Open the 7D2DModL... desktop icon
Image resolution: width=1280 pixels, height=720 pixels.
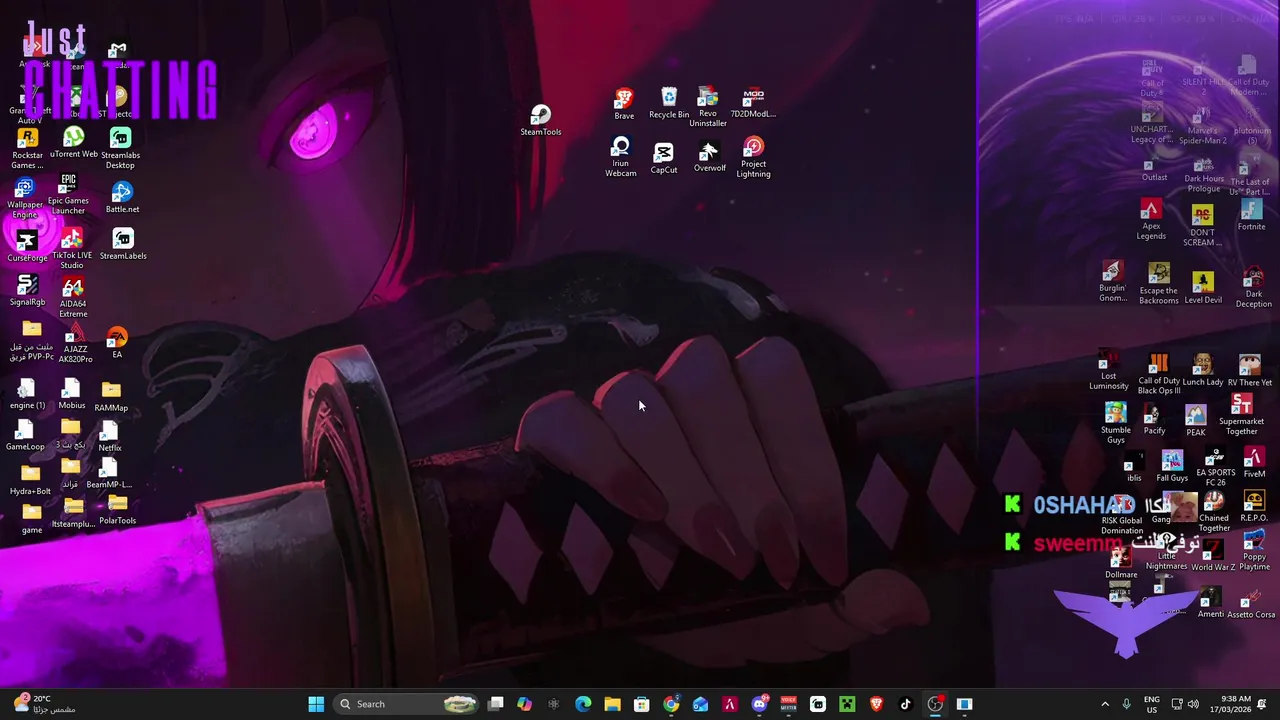[753, 104]
